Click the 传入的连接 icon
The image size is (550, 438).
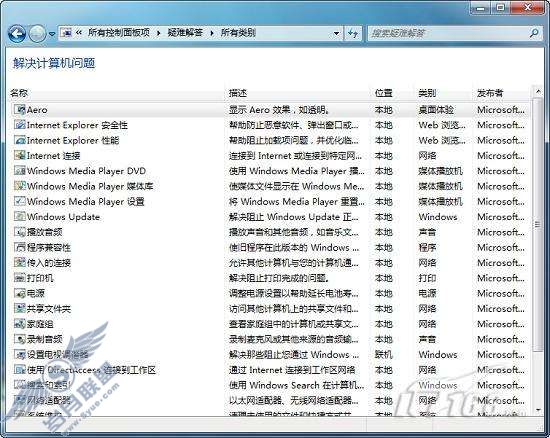coord(20,262)
